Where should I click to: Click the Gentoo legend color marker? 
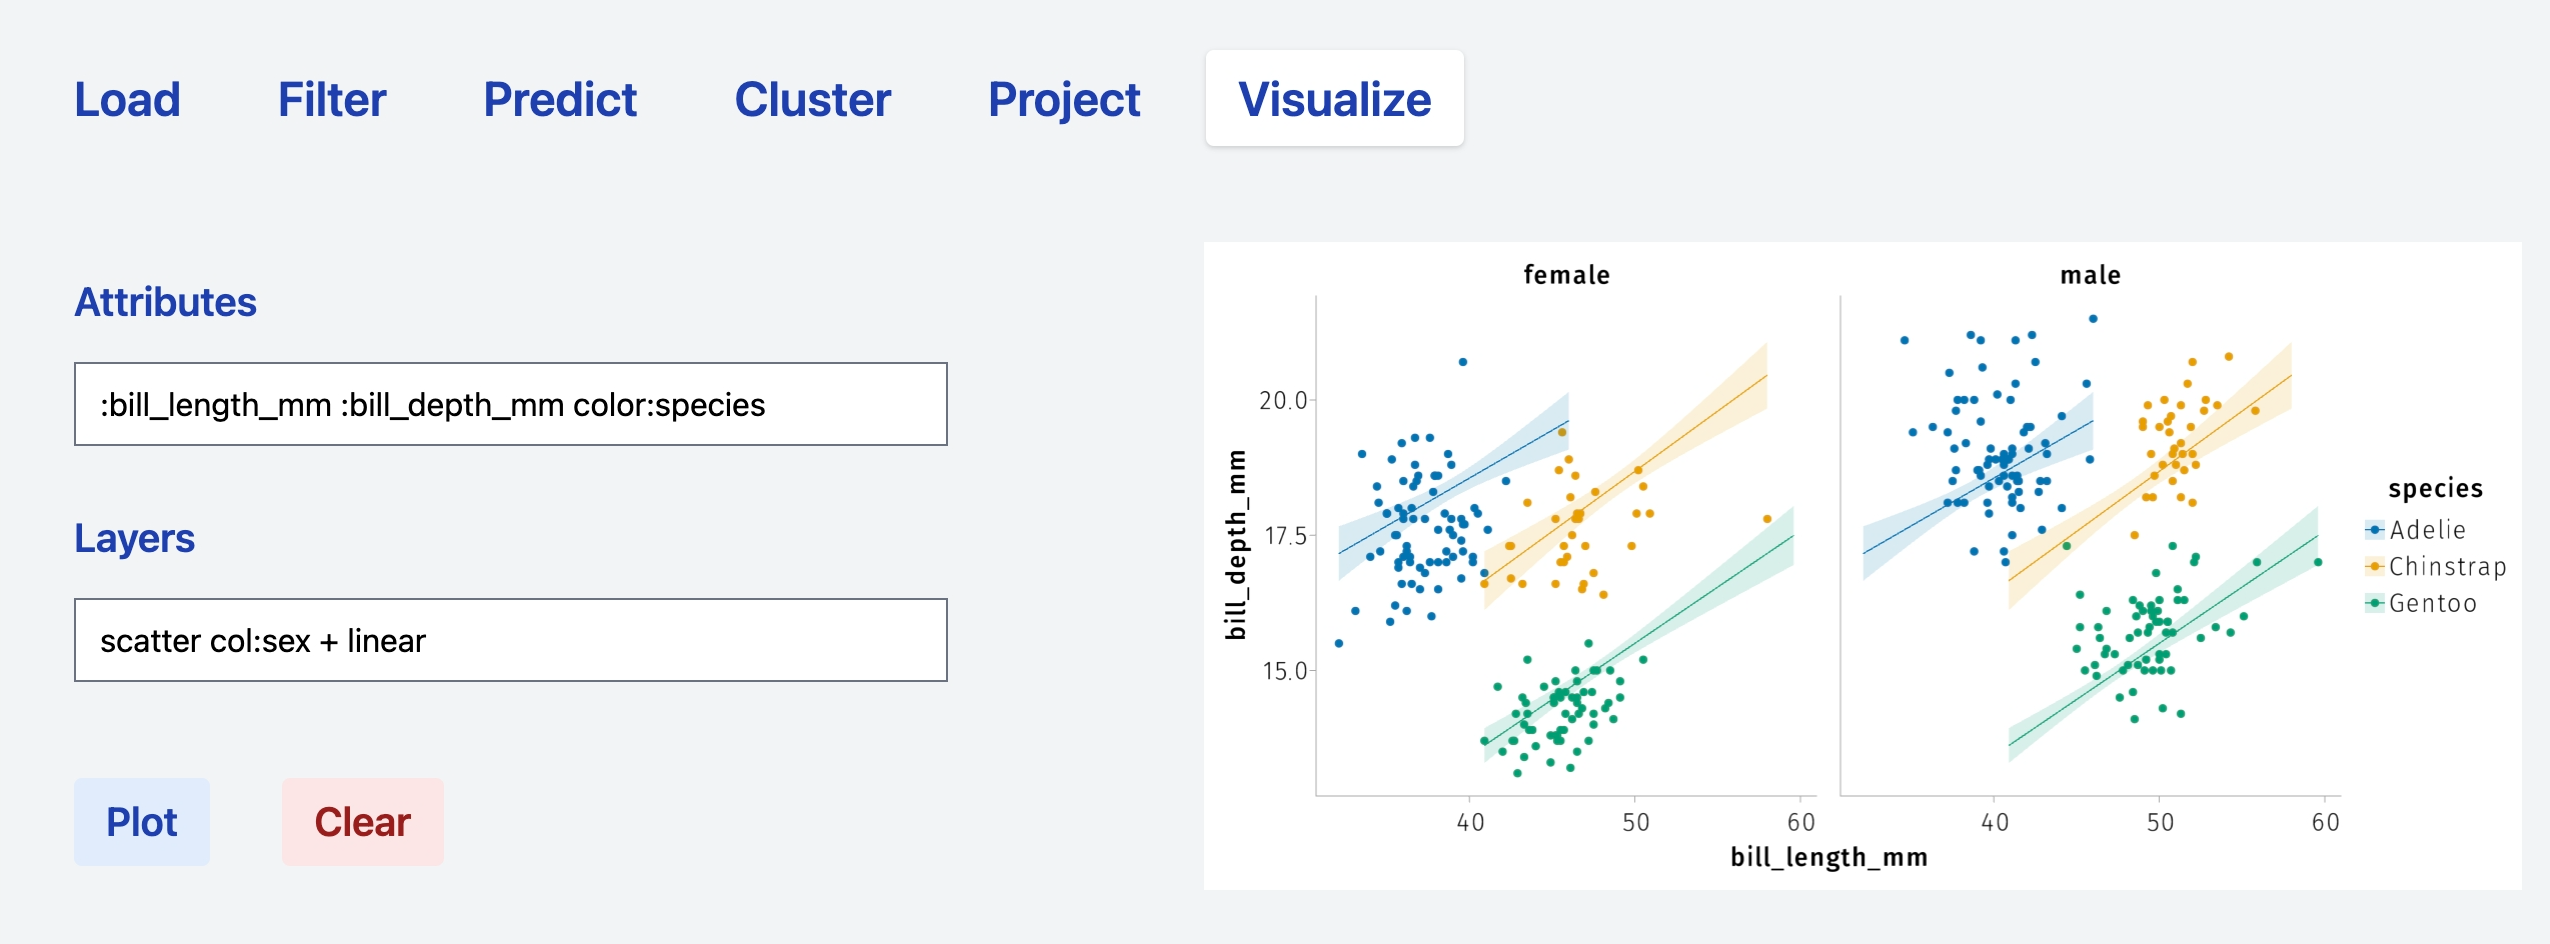coord(2374,603)
